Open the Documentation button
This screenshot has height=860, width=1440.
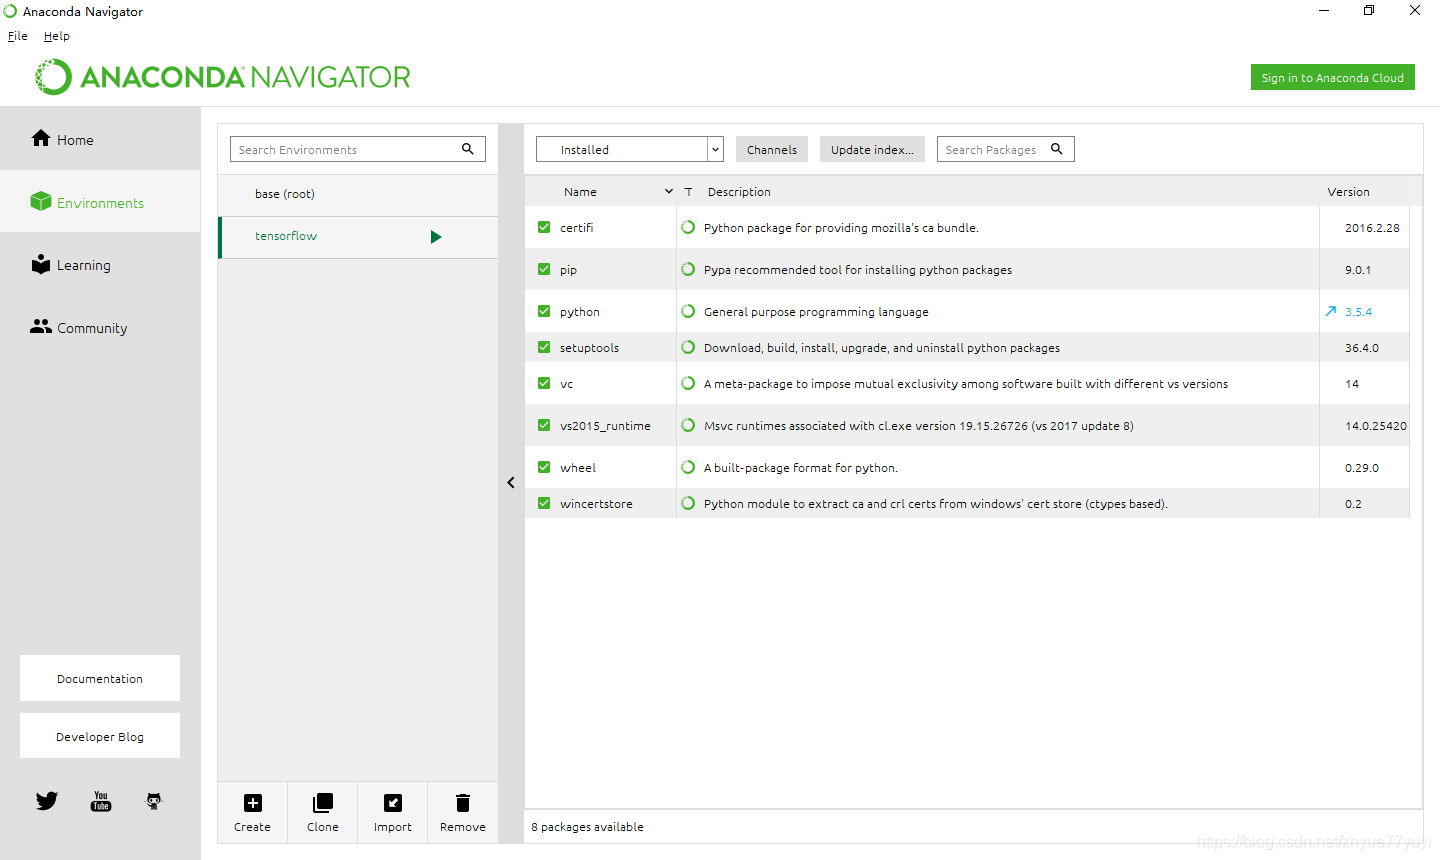[100, 678]
